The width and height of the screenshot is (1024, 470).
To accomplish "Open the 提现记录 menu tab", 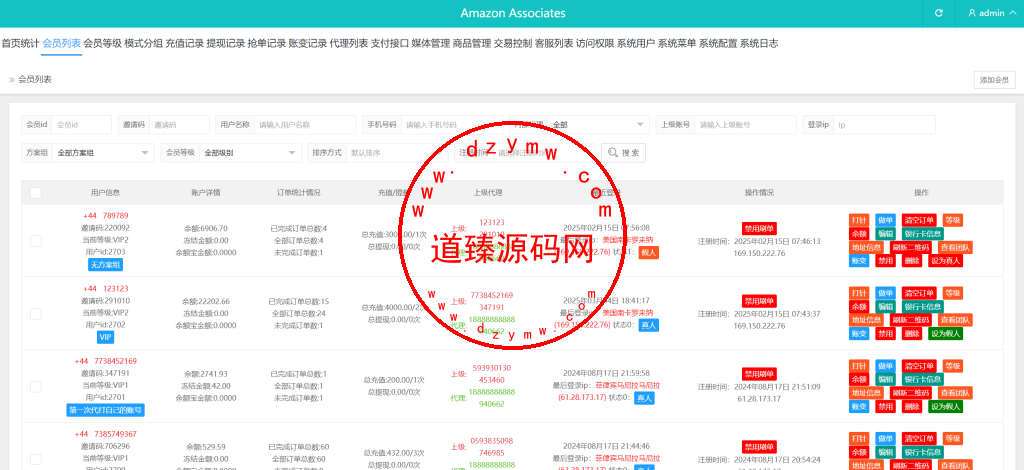I will click(x=226, y=44).
